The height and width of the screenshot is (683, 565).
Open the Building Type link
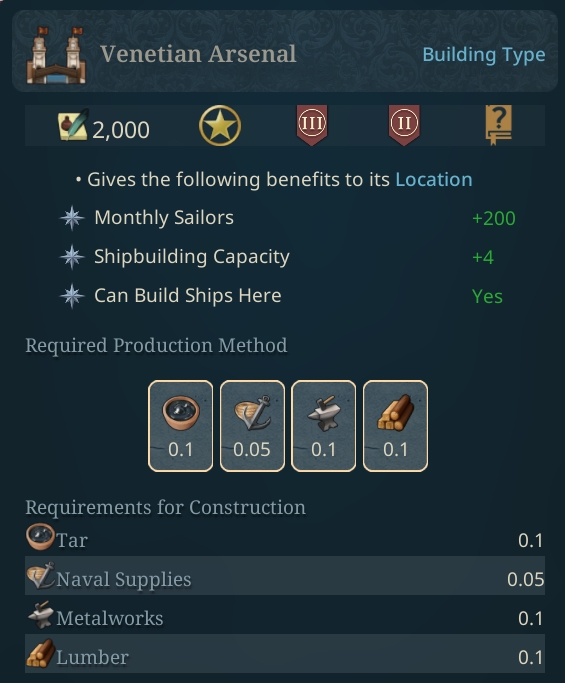(484, 55)
